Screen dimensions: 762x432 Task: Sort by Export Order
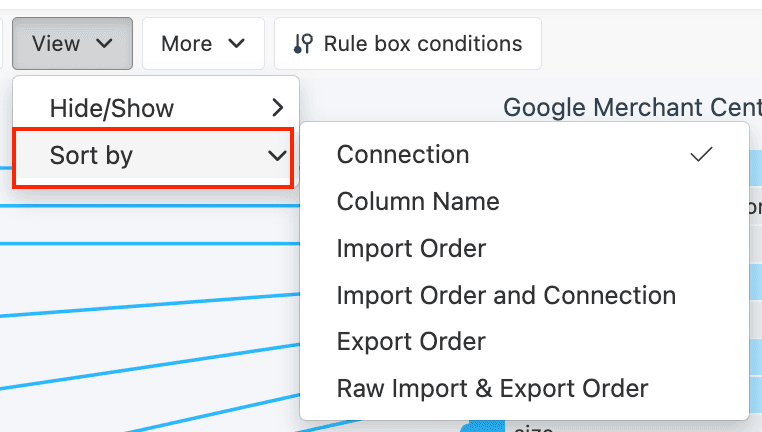tap(411, 342)
